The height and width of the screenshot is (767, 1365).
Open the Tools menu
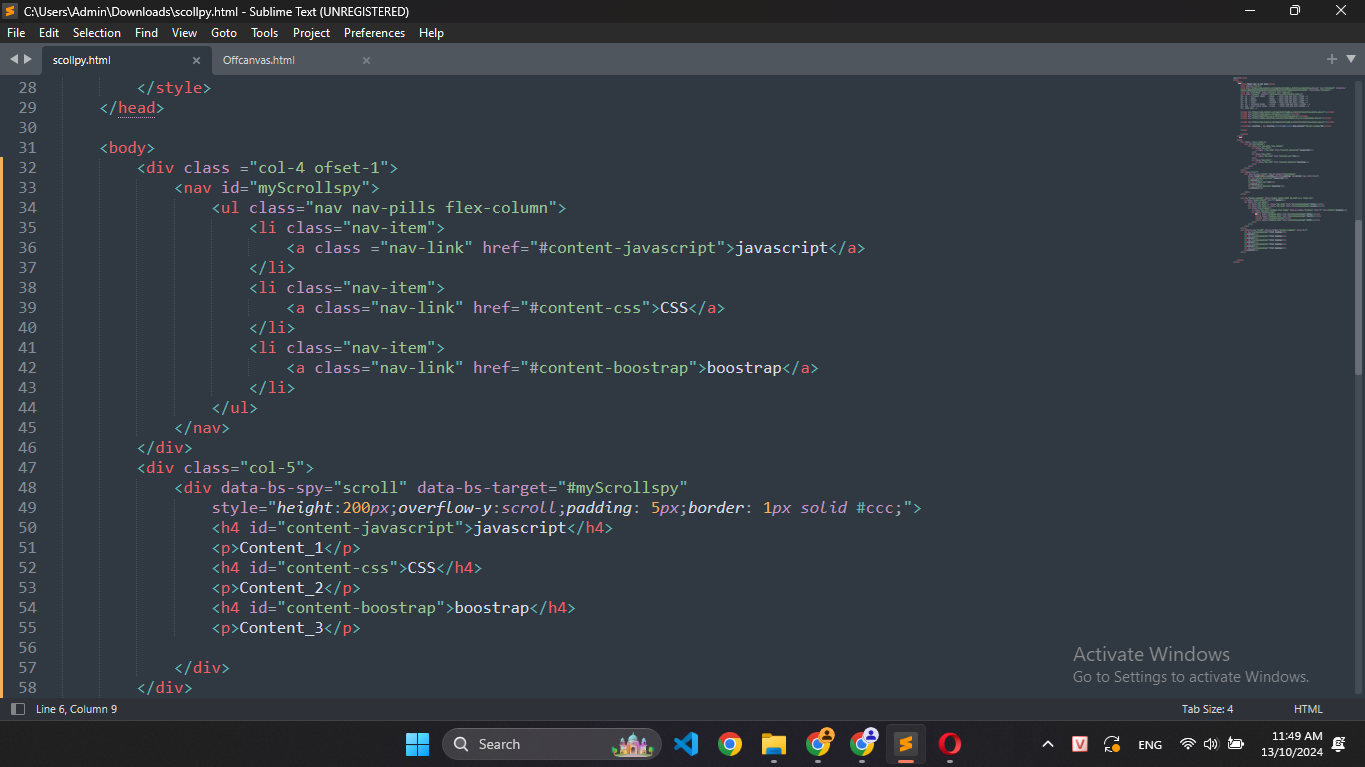click(264, 33)
